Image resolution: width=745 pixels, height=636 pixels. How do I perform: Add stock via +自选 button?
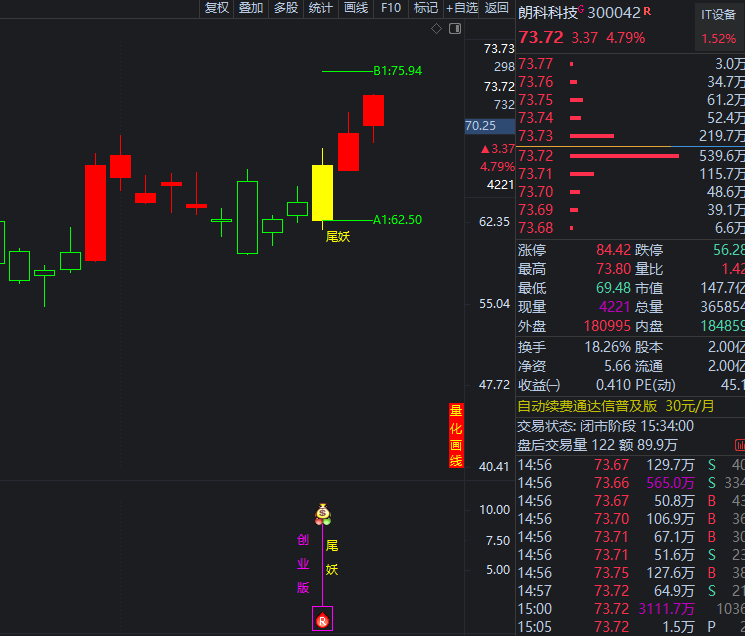[x=461, y=8]
